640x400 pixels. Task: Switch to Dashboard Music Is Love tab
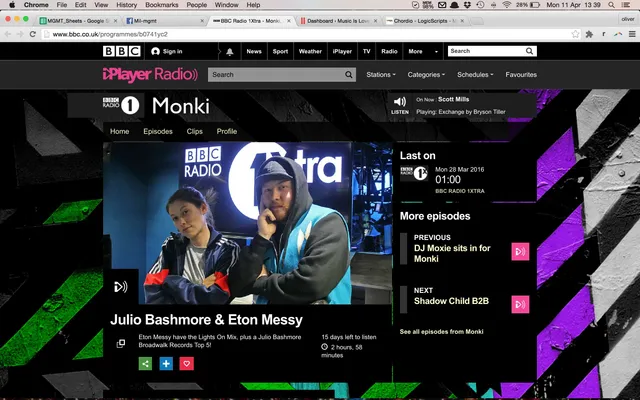click(338, 20)
